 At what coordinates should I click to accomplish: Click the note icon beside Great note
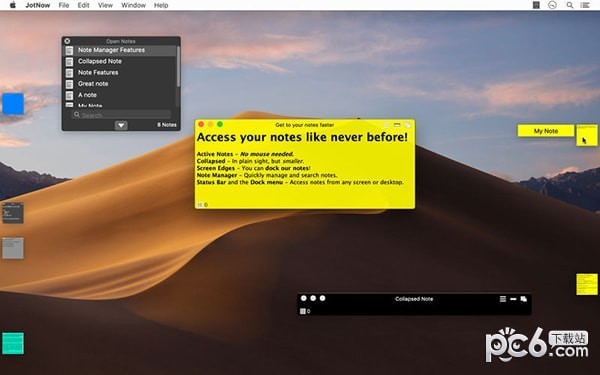point(69,84)
